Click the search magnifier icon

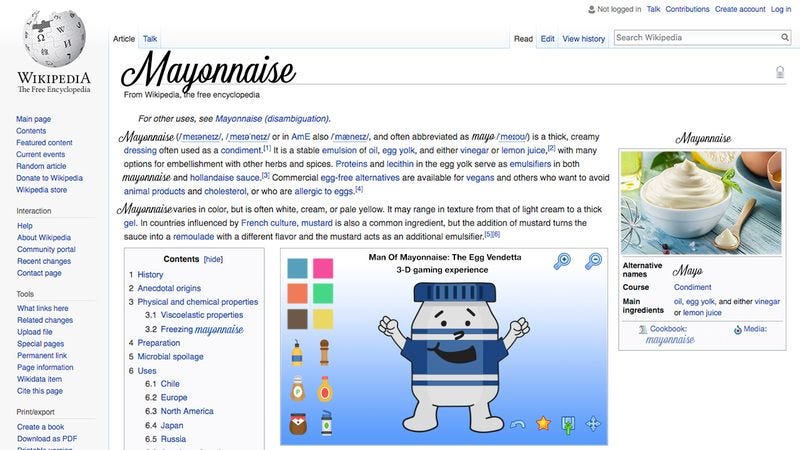785,37
